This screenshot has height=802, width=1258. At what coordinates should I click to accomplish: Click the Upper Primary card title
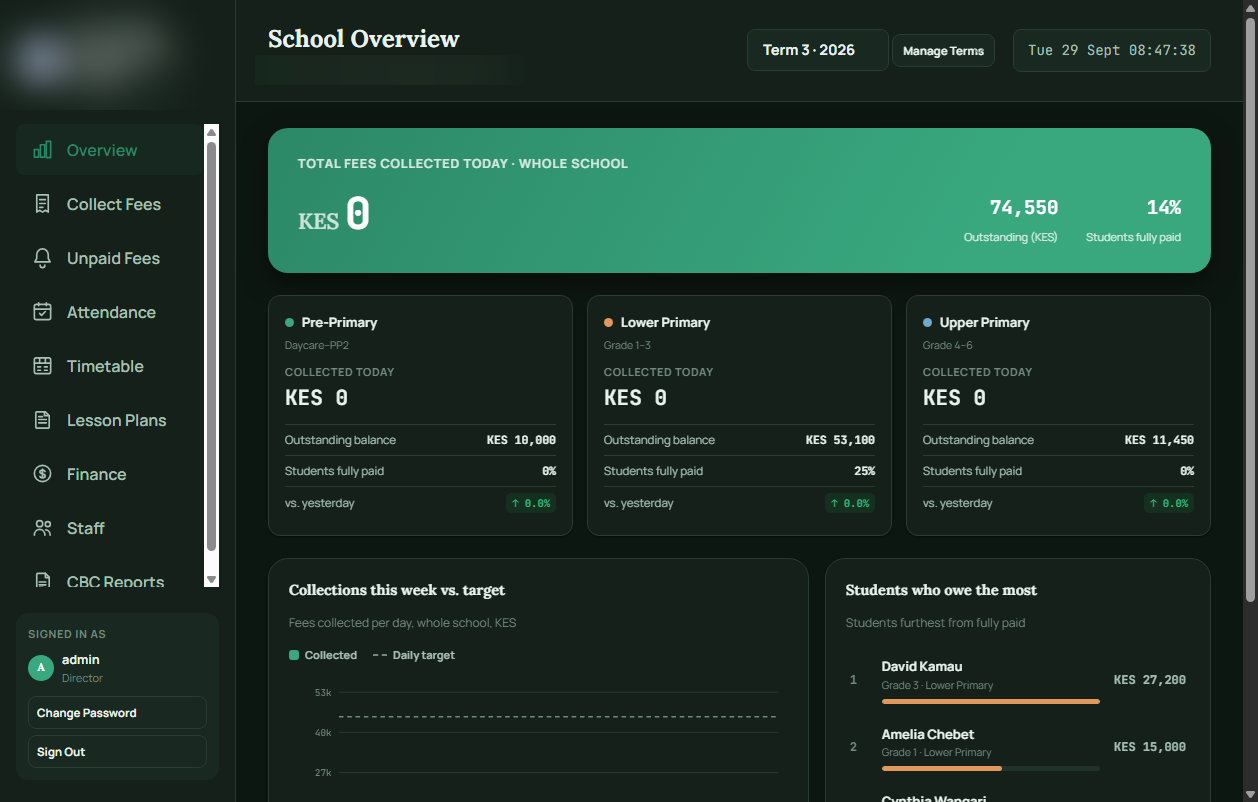point(984,323)
